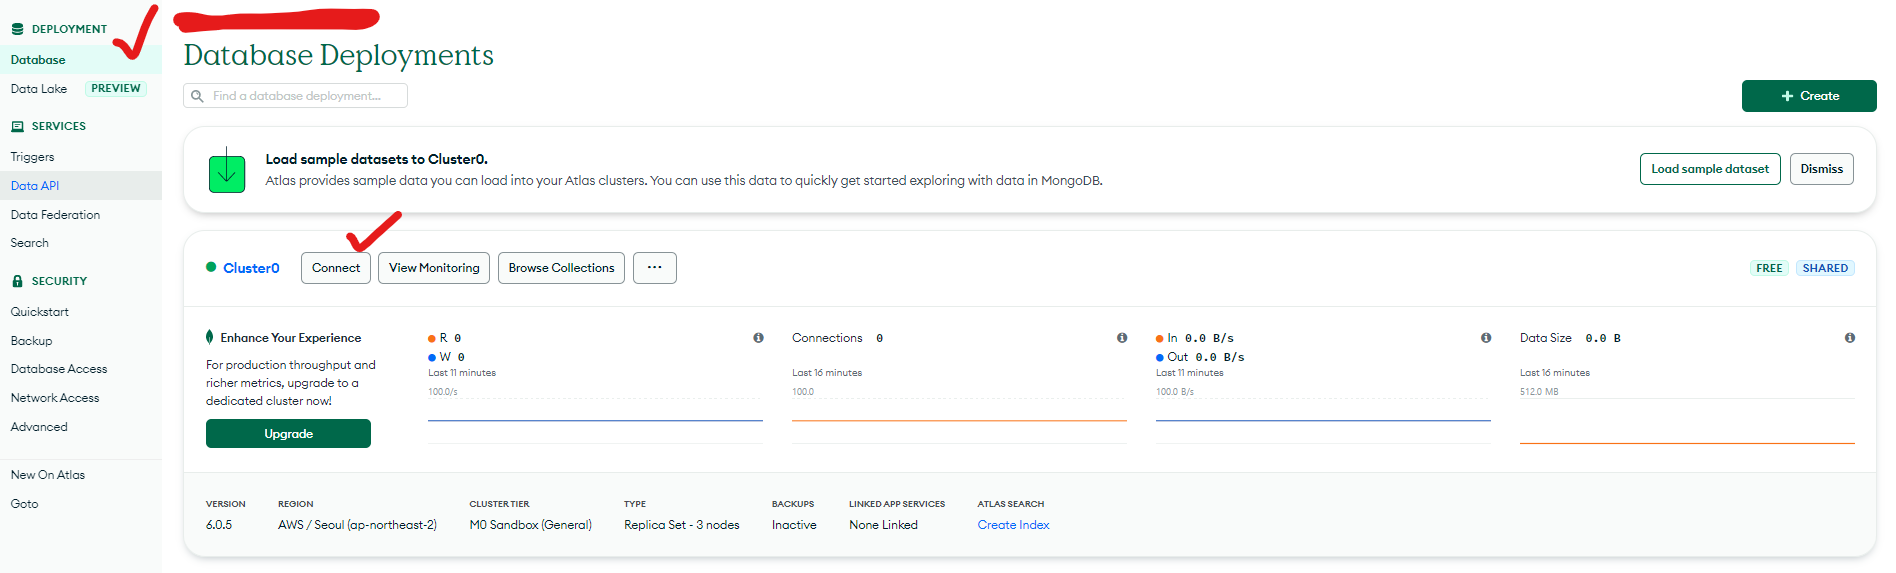
Task: Open info icon for Connections chart
Action: tap(1122, 338)
